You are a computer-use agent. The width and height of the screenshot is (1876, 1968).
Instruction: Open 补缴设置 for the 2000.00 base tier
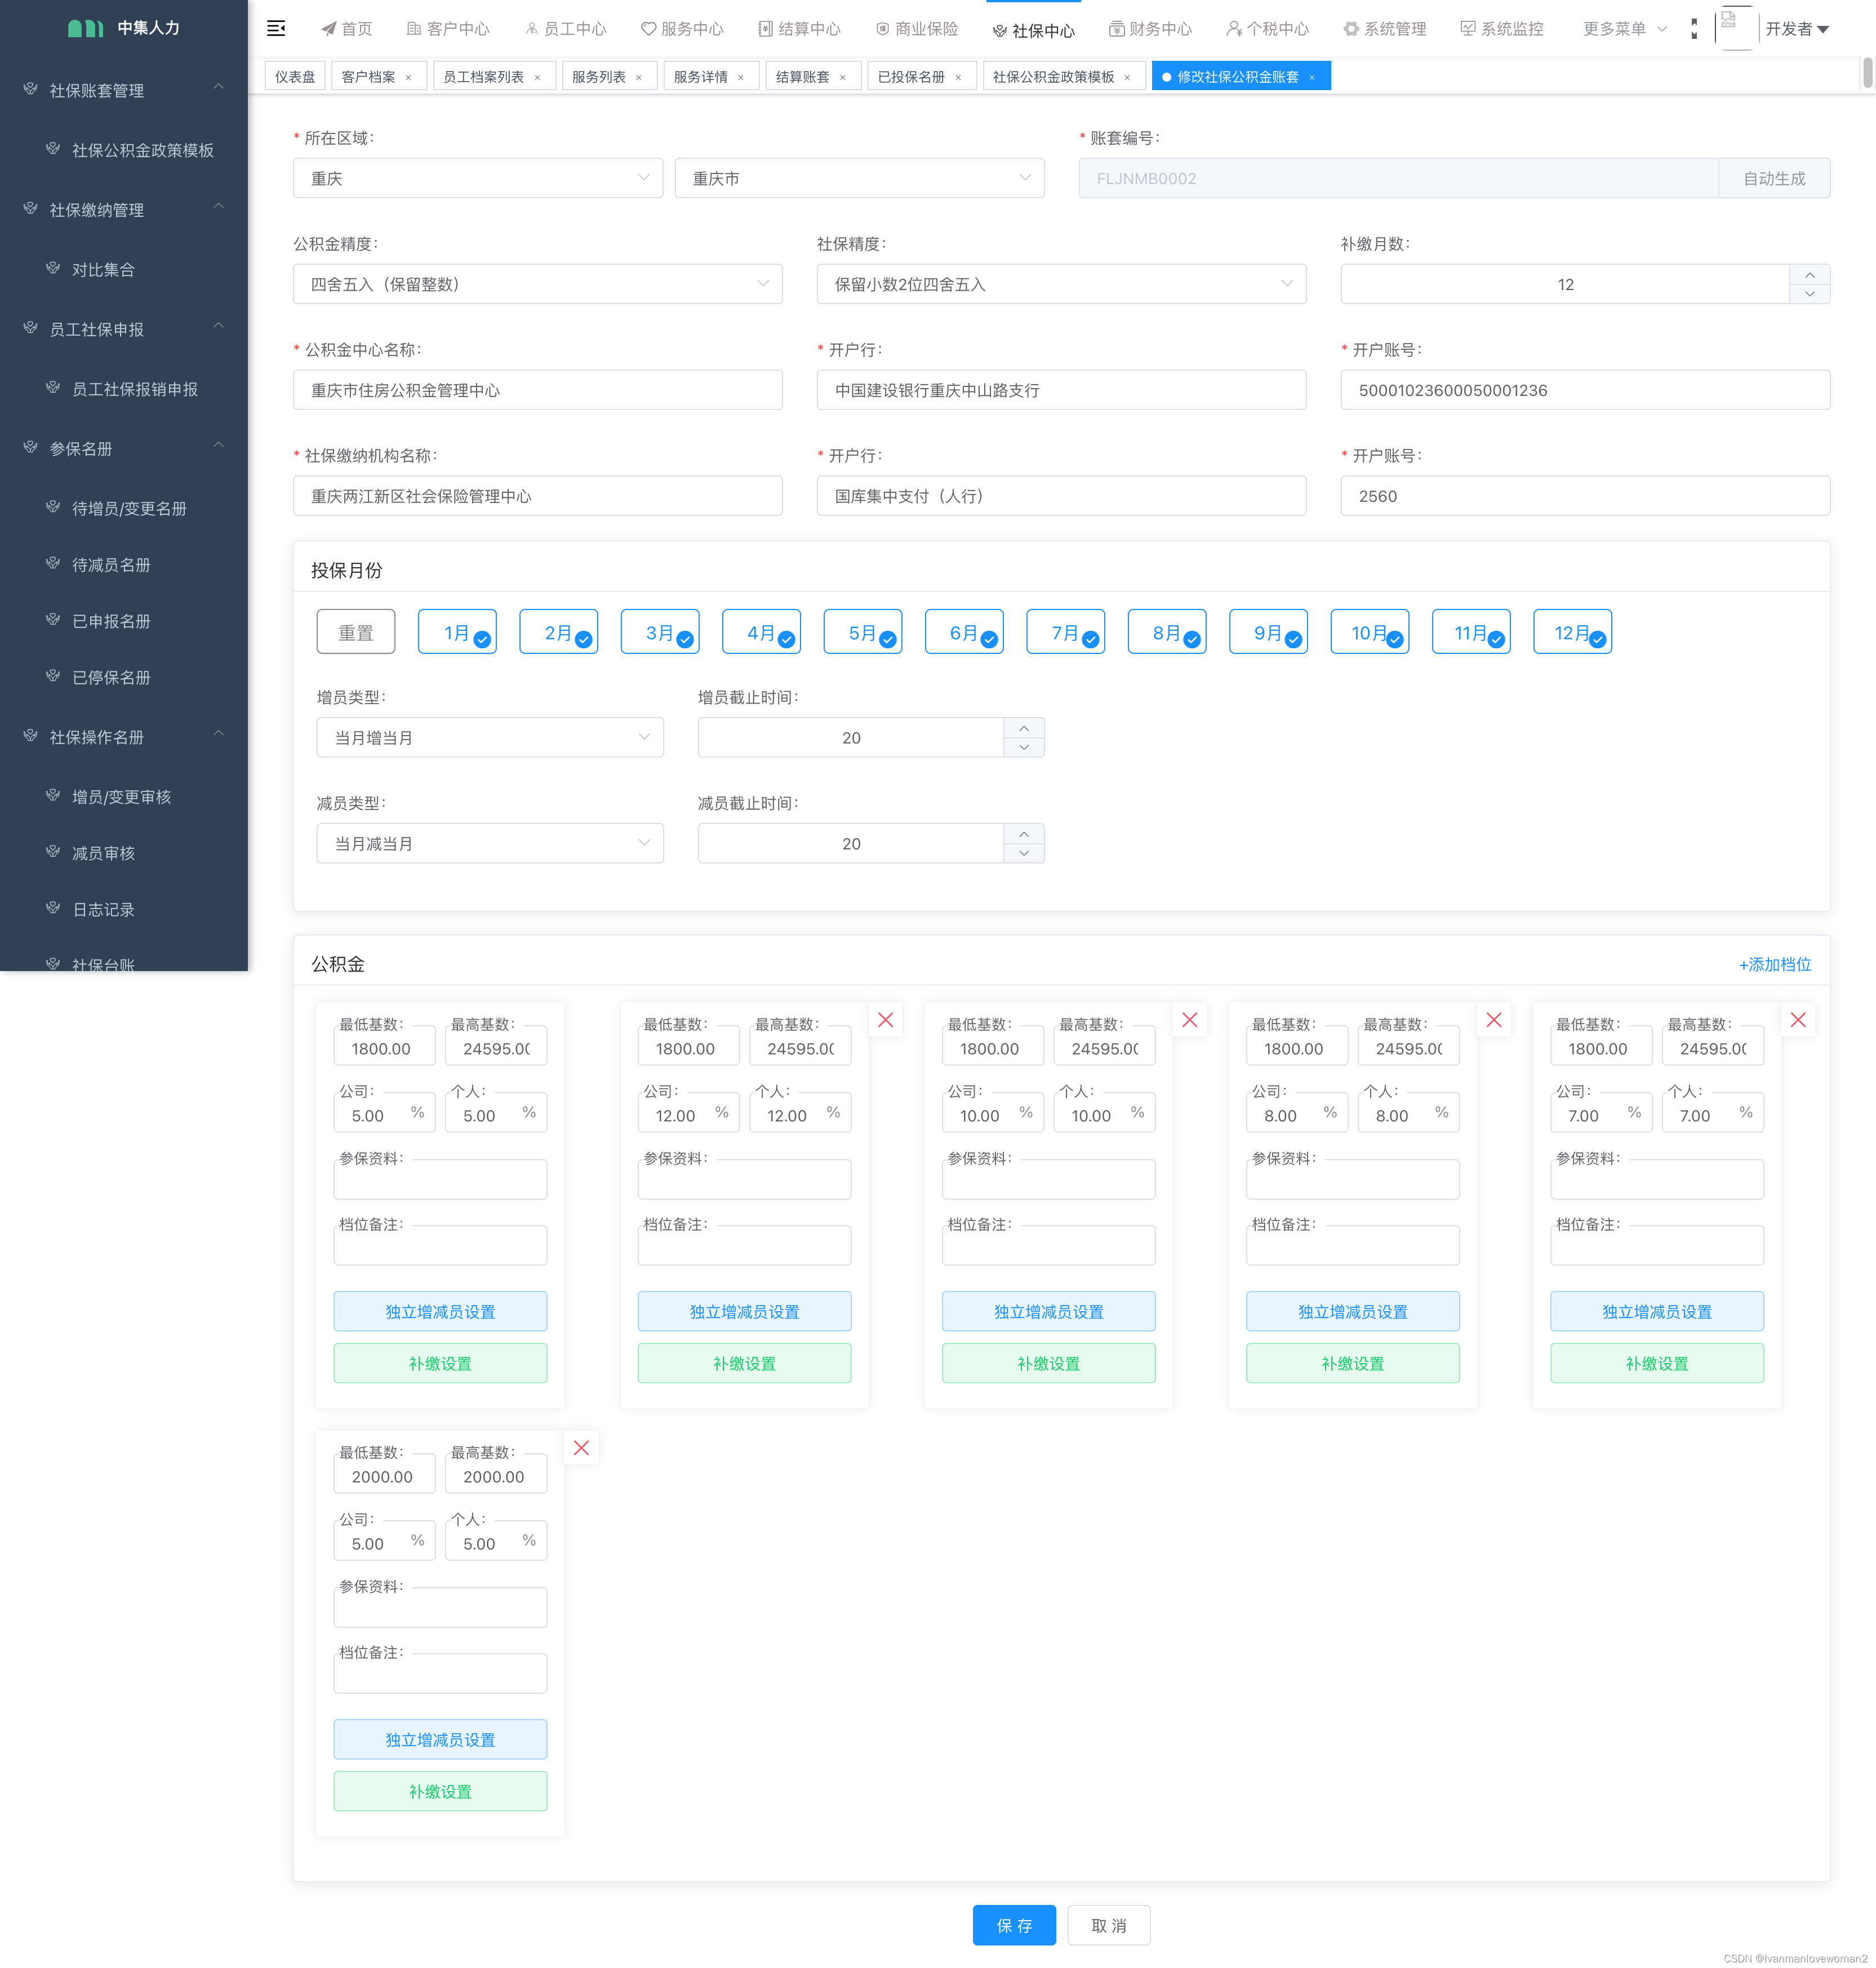point(440,1791)
